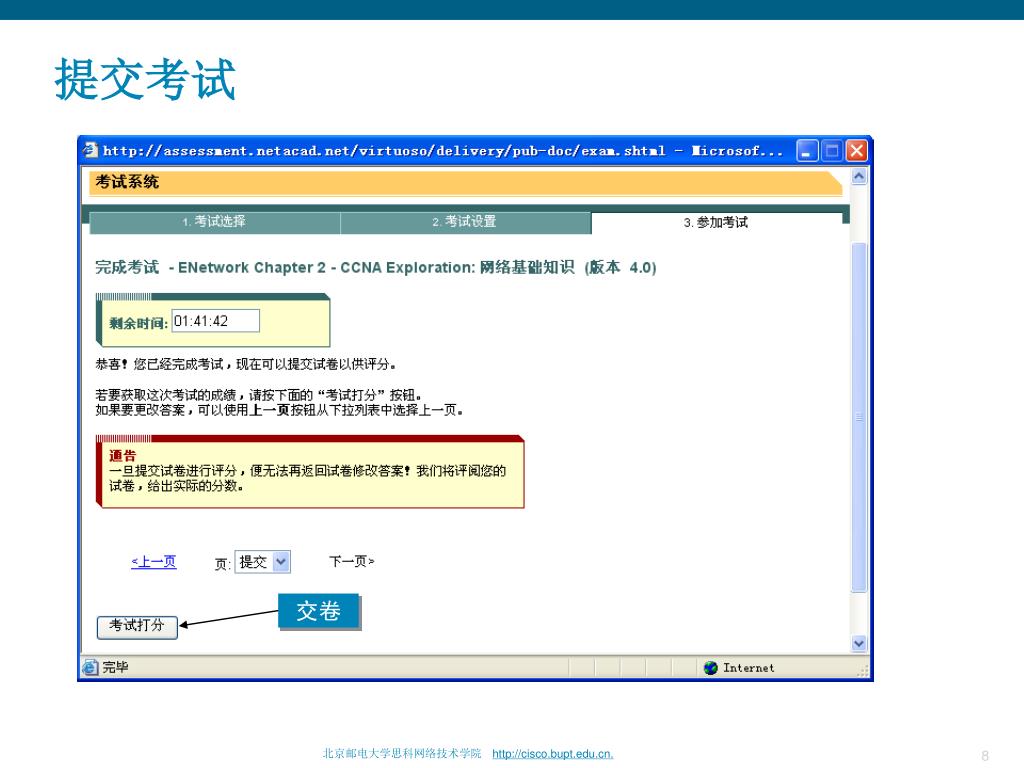Minimize the exam browser window
Viewport: 1024px width, 768px height.
point(807,151)
